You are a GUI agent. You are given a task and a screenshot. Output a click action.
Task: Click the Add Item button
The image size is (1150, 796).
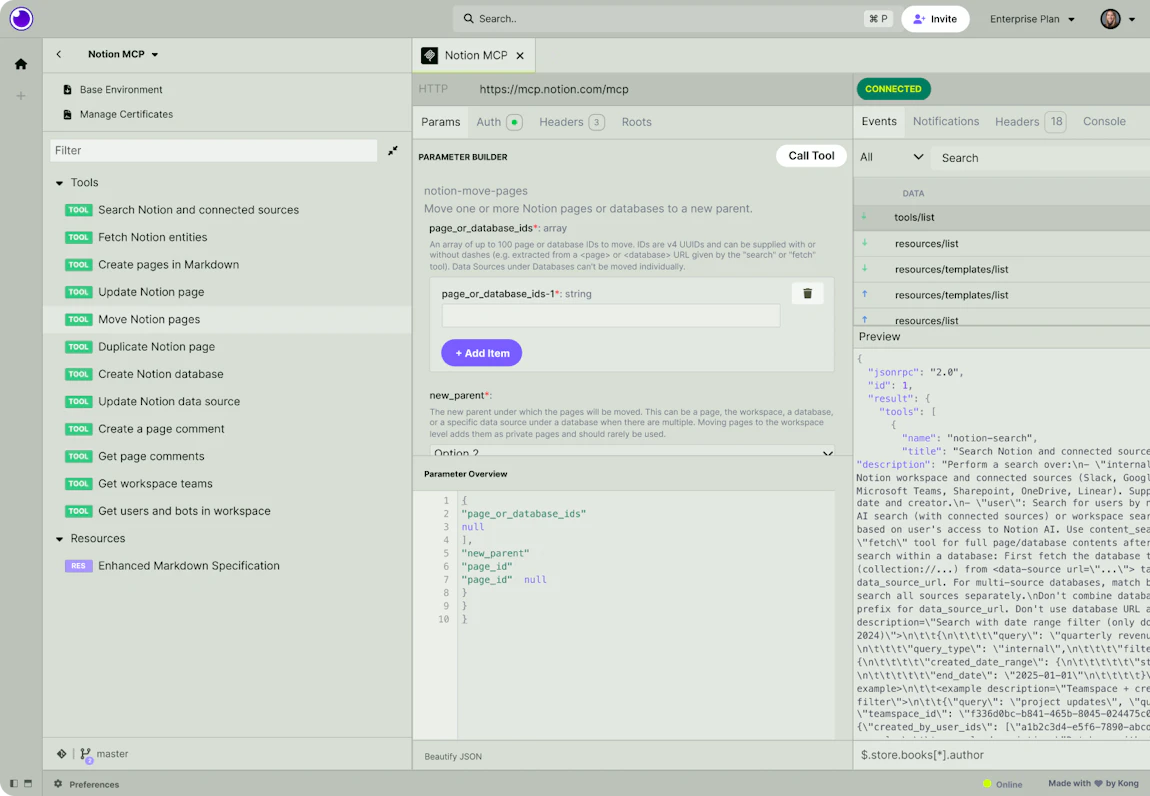click(482, 353)
